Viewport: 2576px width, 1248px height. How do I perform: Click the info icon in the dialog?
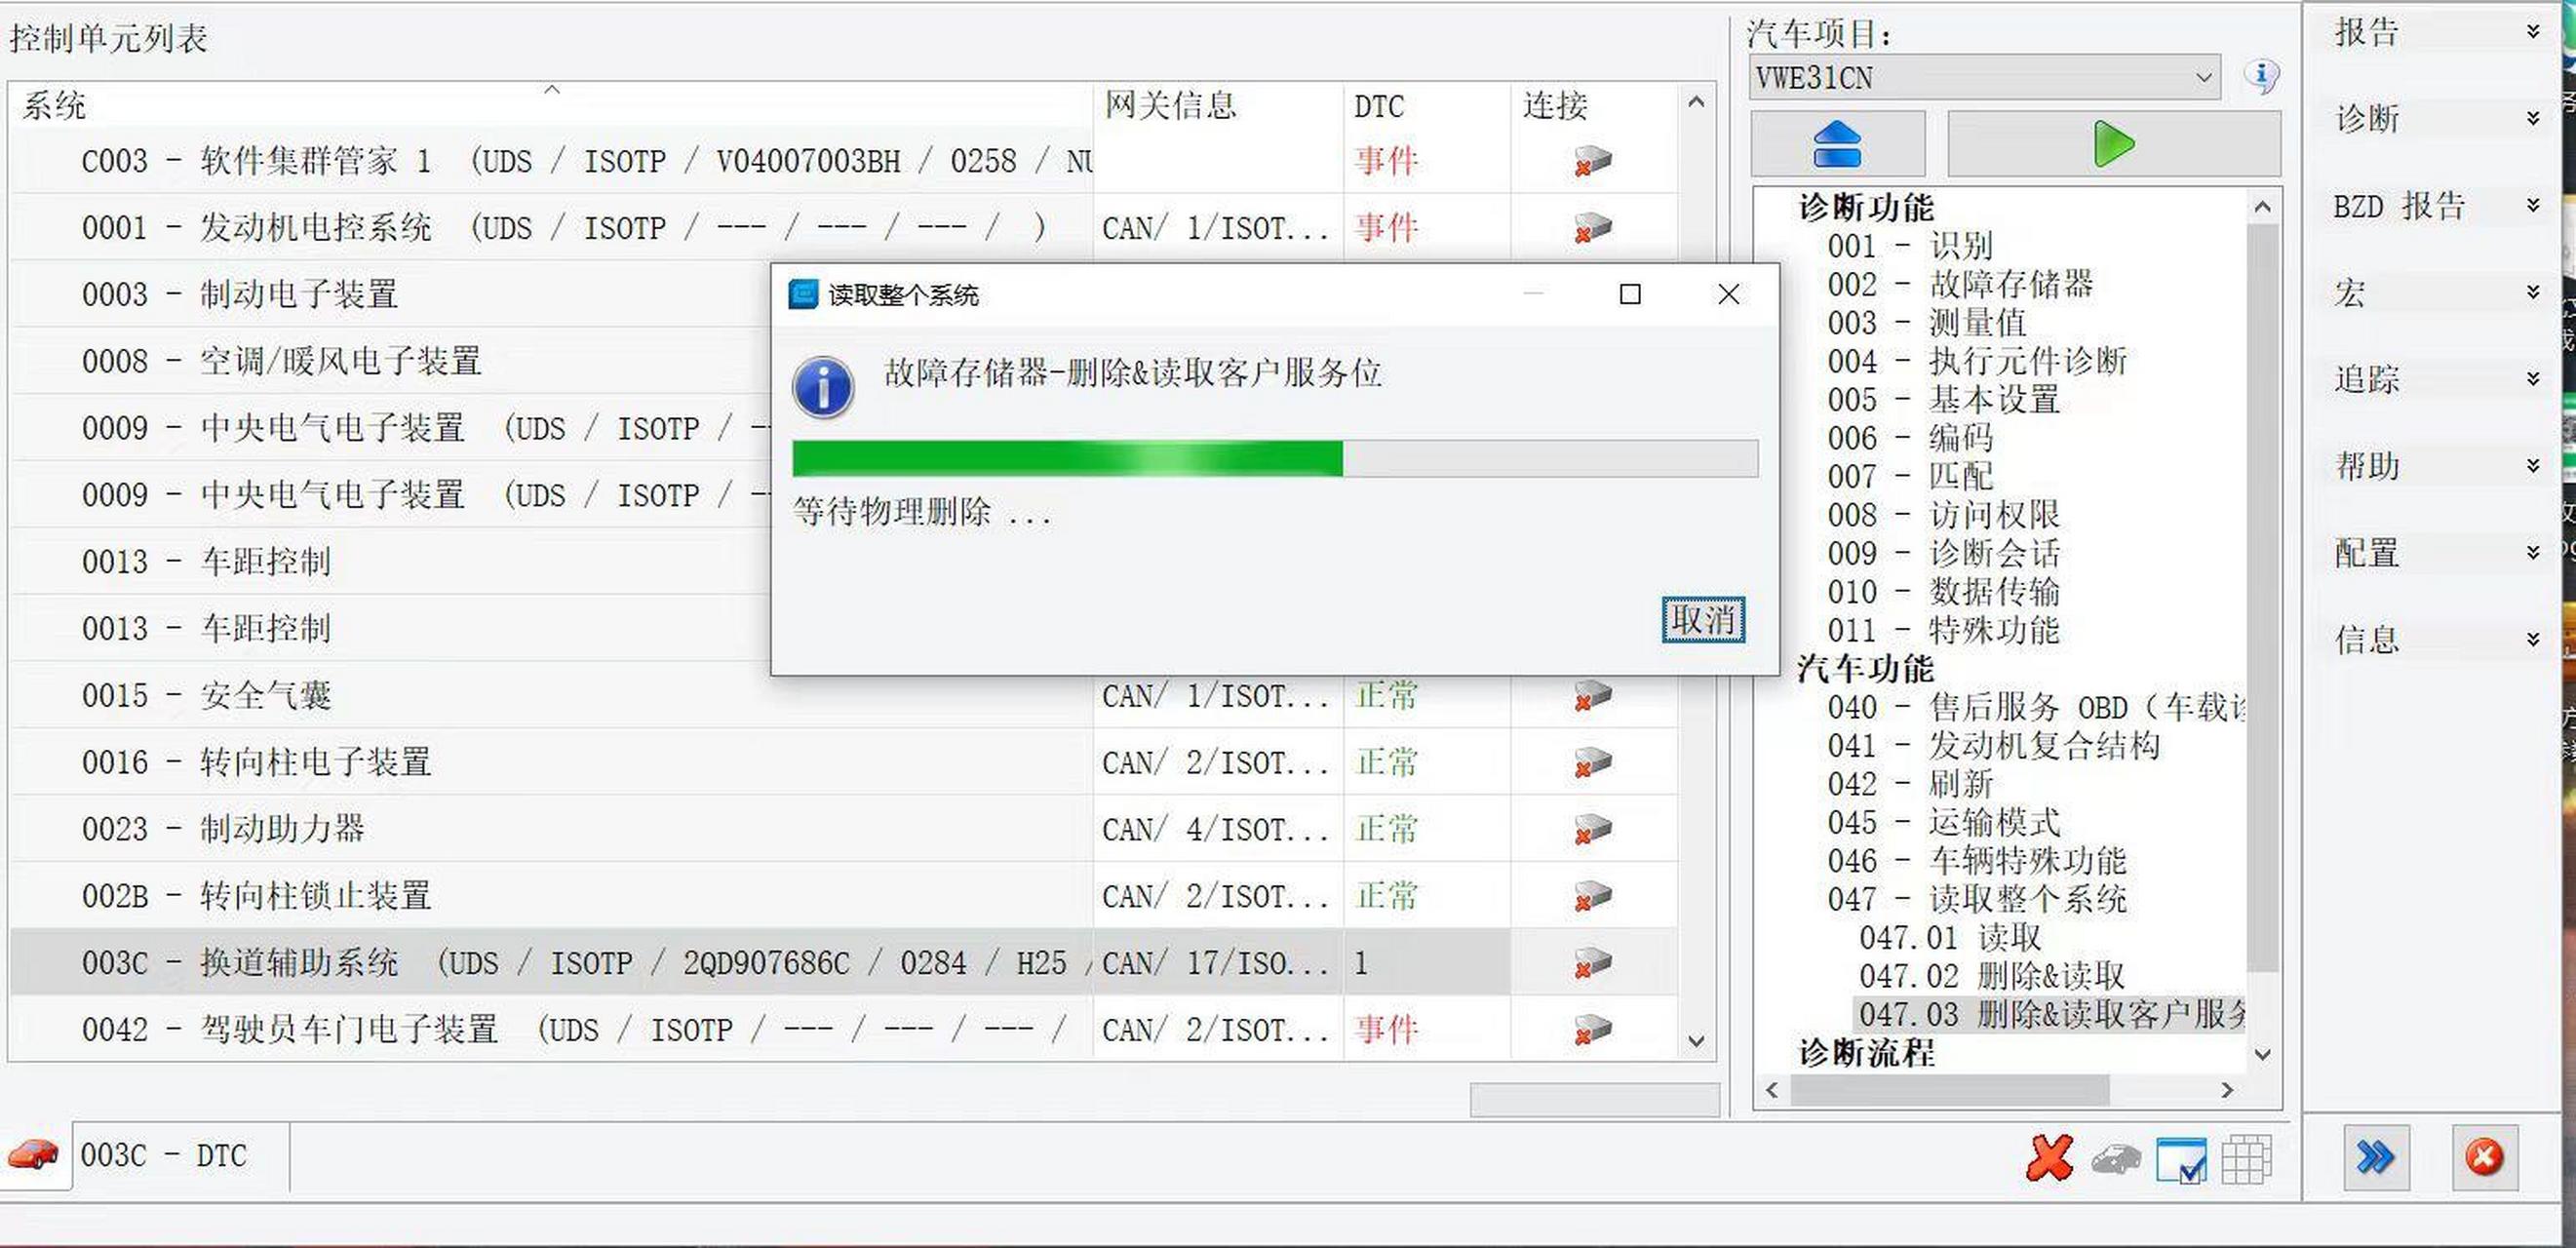[x=822, y=387]
